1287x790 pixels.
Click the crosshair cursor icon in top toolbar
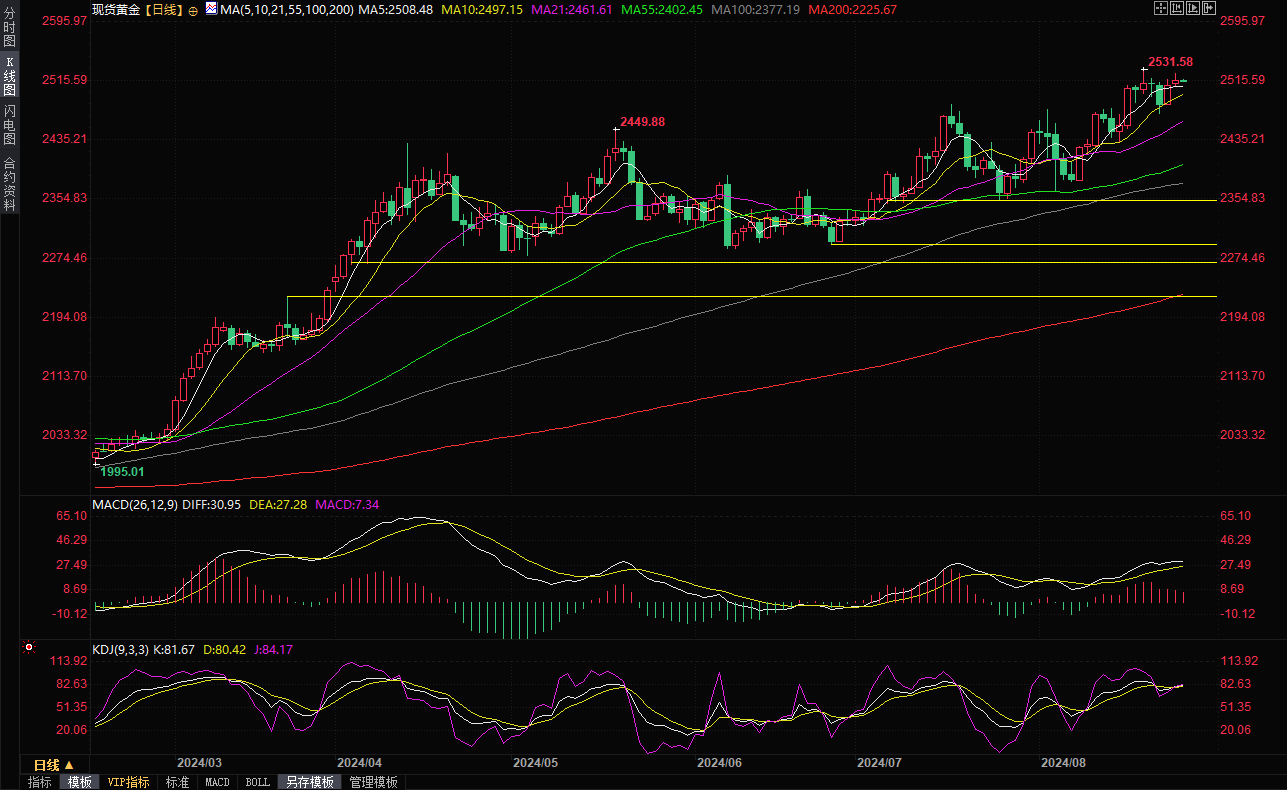point(1161,8)
